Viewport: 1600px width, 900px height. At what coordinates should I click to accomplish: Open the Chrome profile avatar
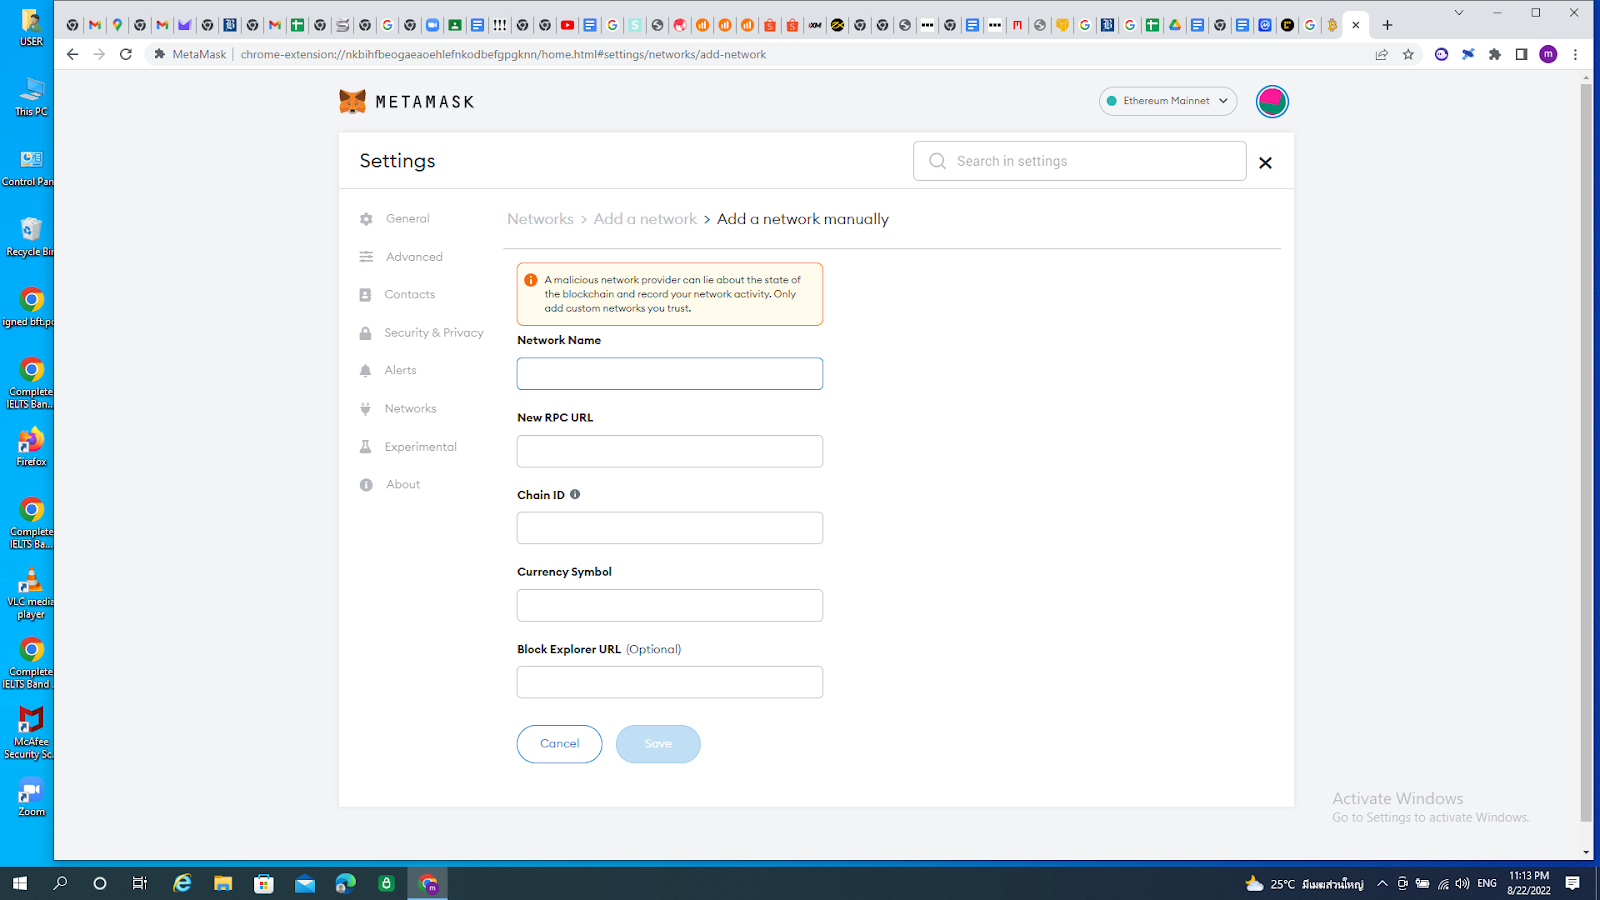1548,54
